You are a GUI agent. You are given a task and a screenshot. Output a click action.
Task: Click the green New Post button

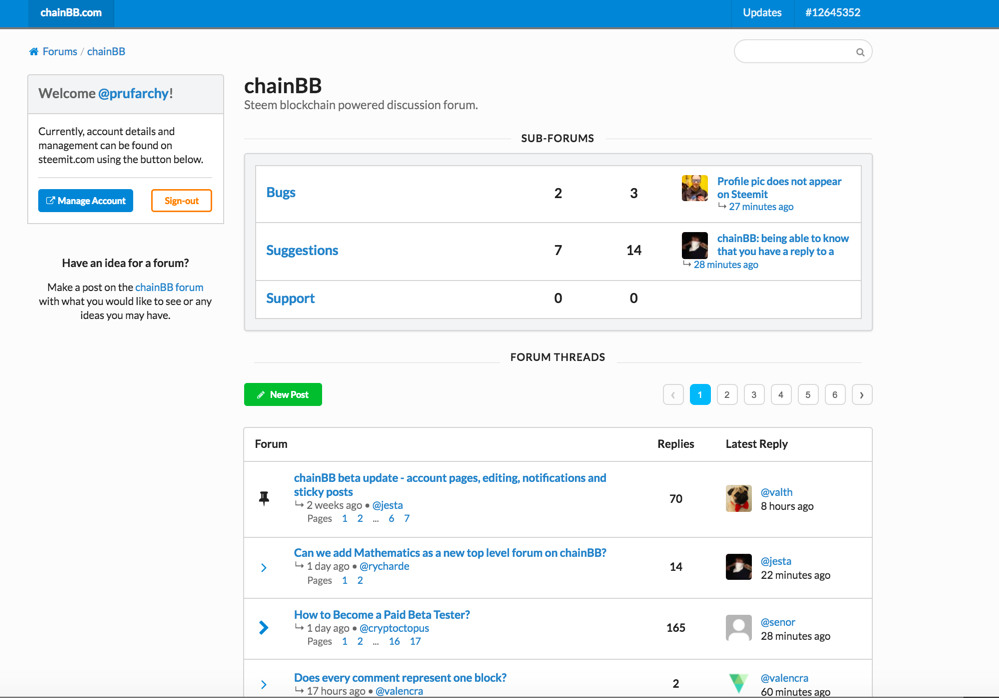283,395
